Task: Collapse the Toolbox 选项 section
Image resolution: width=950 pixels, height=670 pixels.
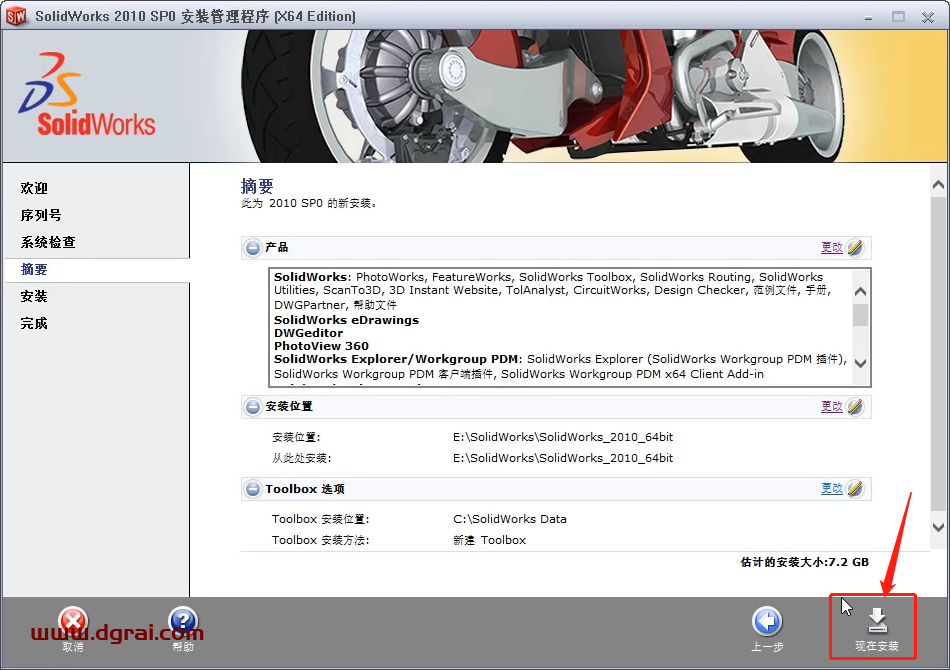Action: pyautogui.click(x=253, y=488)
